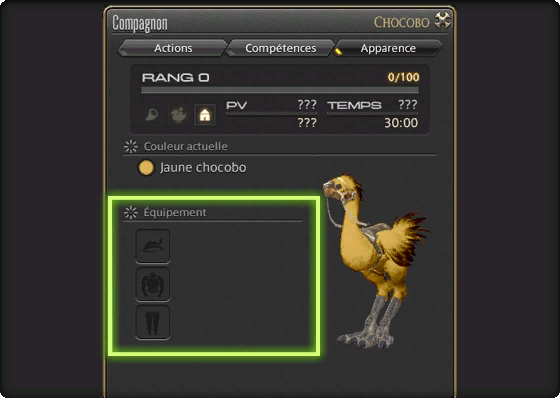Open the Compétences tab

(281, 48)
